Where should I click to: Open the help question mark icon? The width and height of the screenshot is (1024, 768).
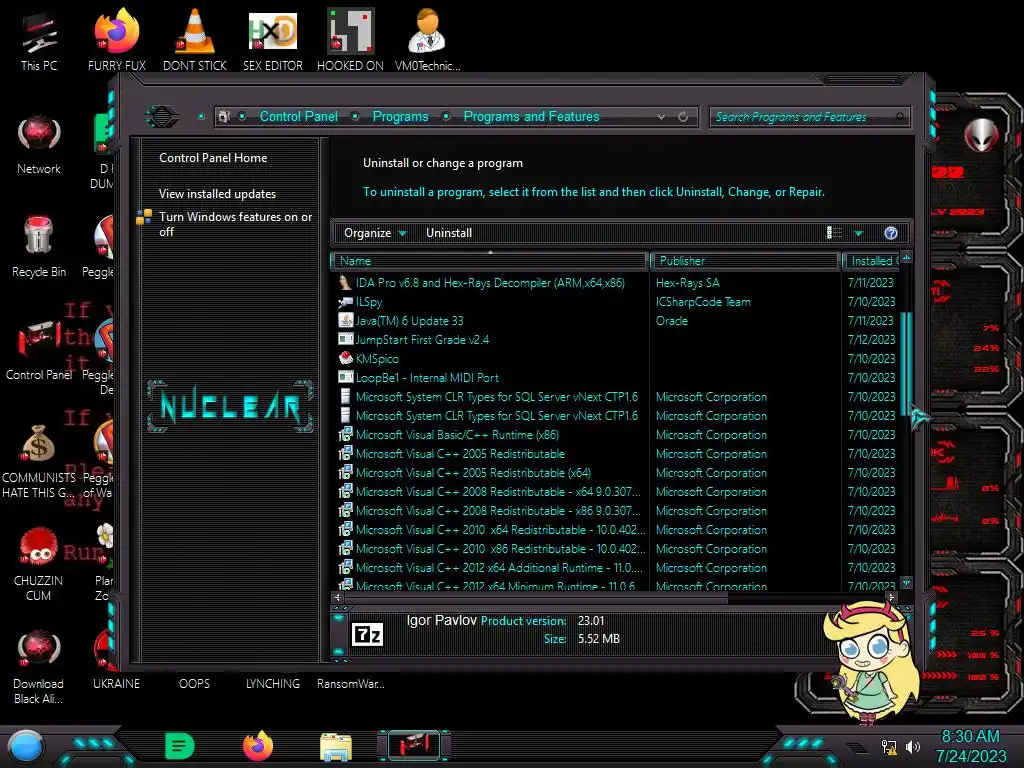coord(891,233)
